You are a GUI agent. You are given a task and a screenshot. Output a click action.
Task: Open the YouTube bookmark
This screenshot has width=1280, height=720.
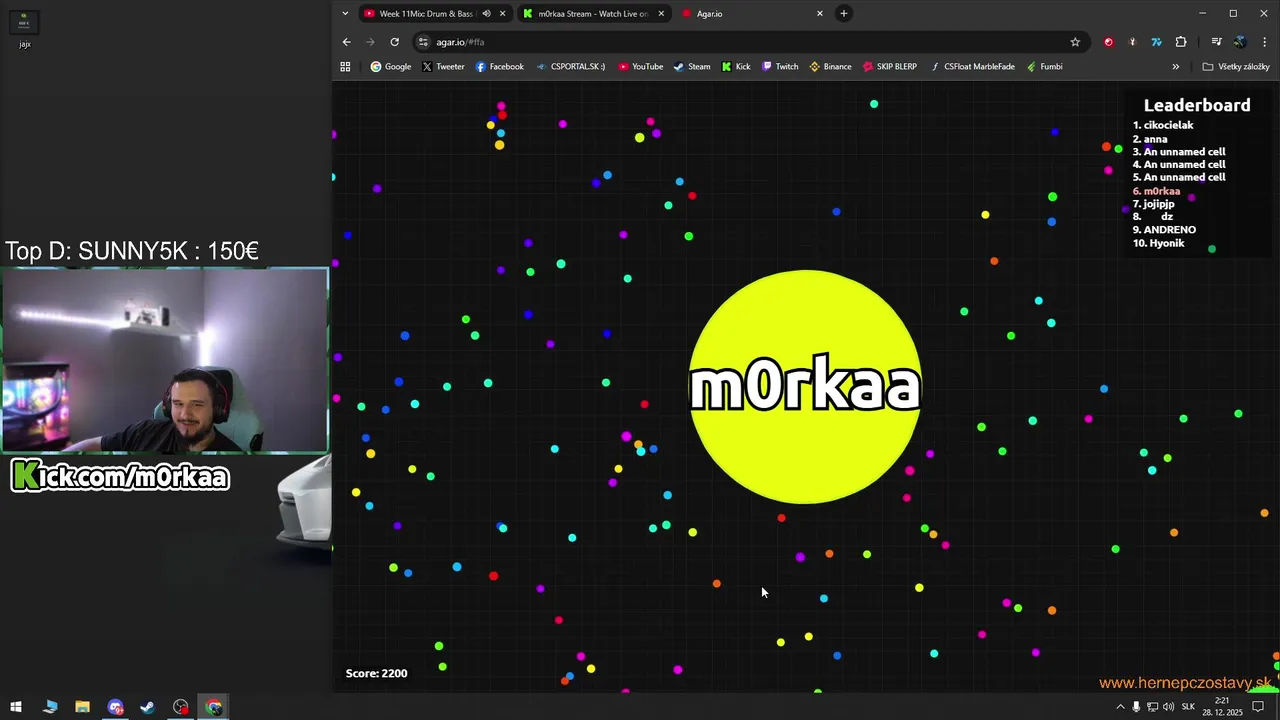coord(640,67)
